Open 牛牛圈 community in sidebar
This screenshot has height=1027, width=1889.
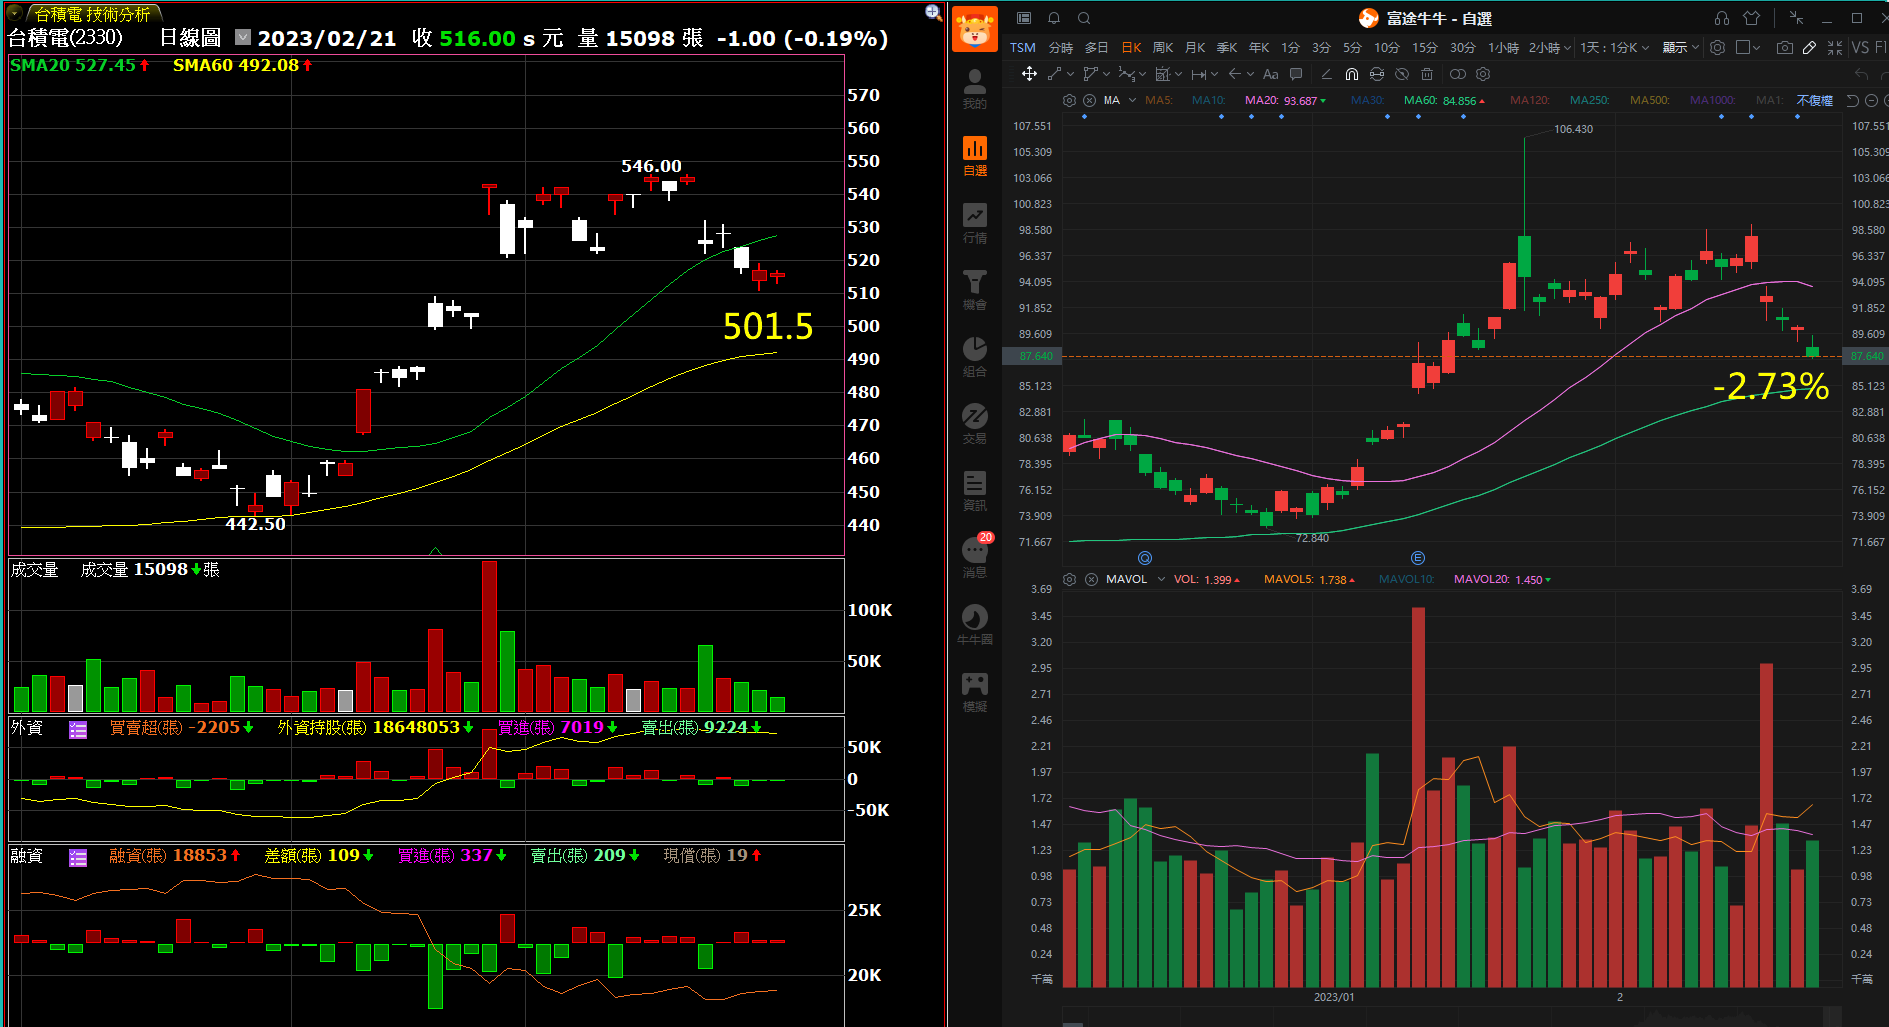[x=975, y=626]
